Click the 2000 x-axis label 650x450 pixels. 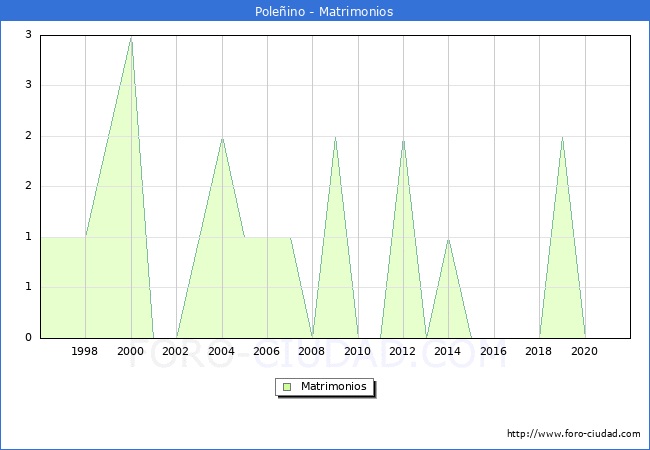[131, 351]
